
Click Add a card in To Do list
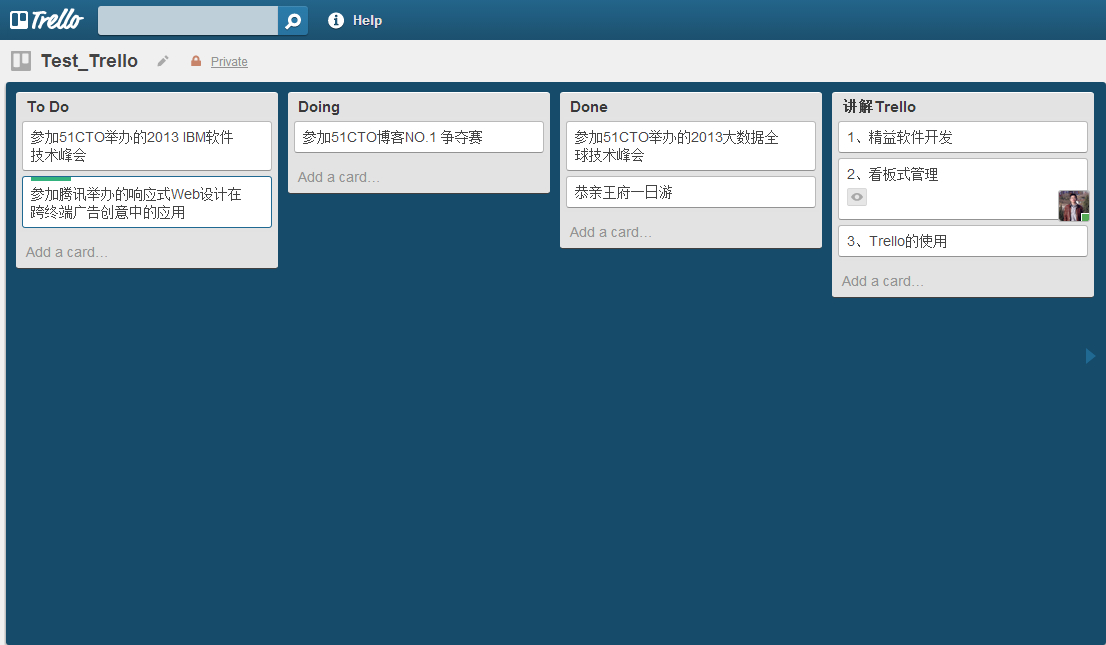67,252
